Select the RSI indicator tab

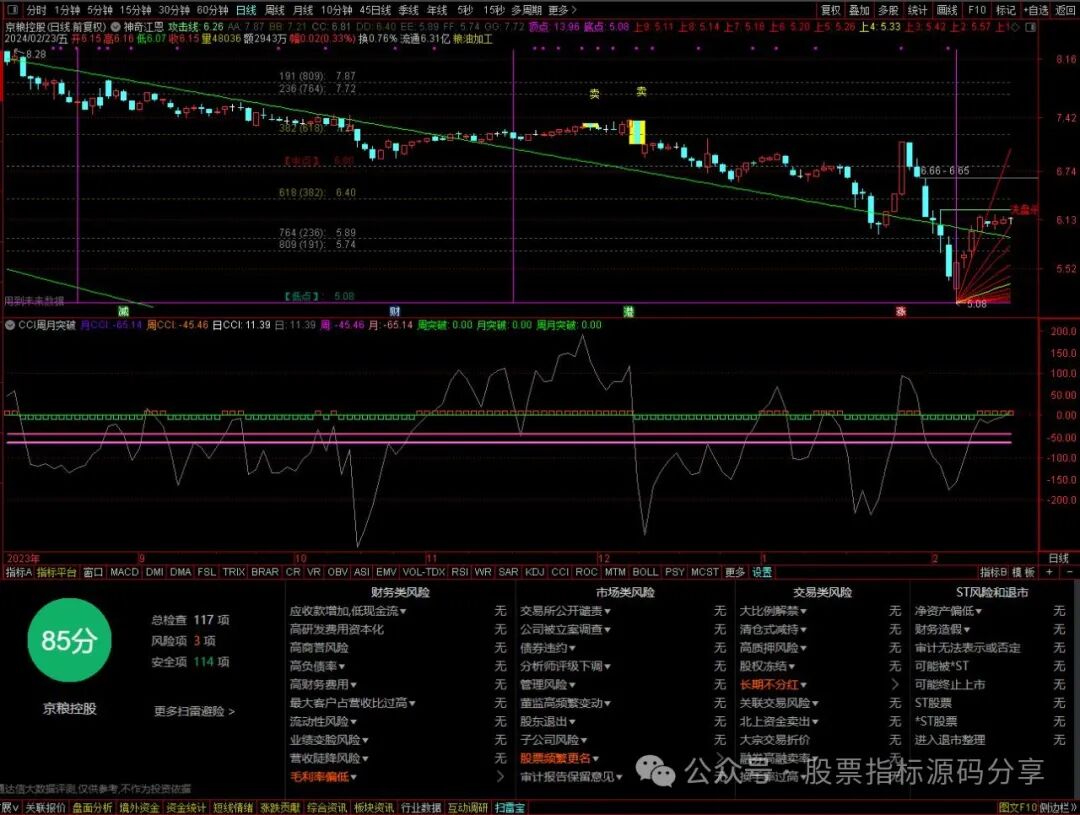(459, 572)
